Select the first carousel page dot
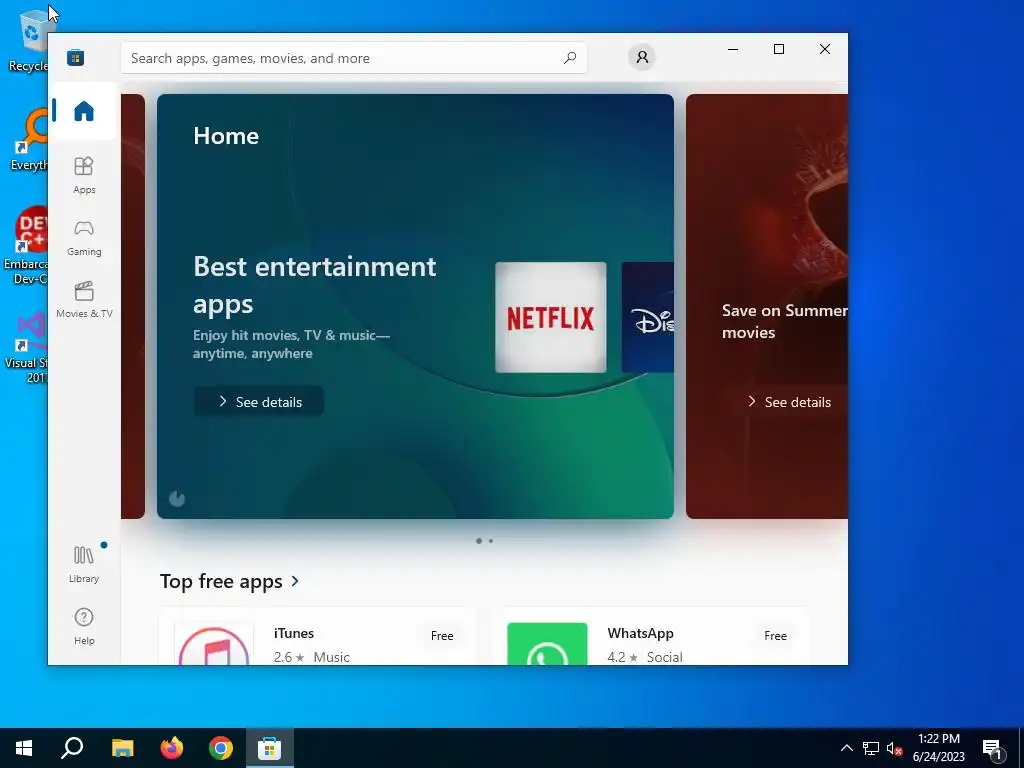 pos(479,541)
